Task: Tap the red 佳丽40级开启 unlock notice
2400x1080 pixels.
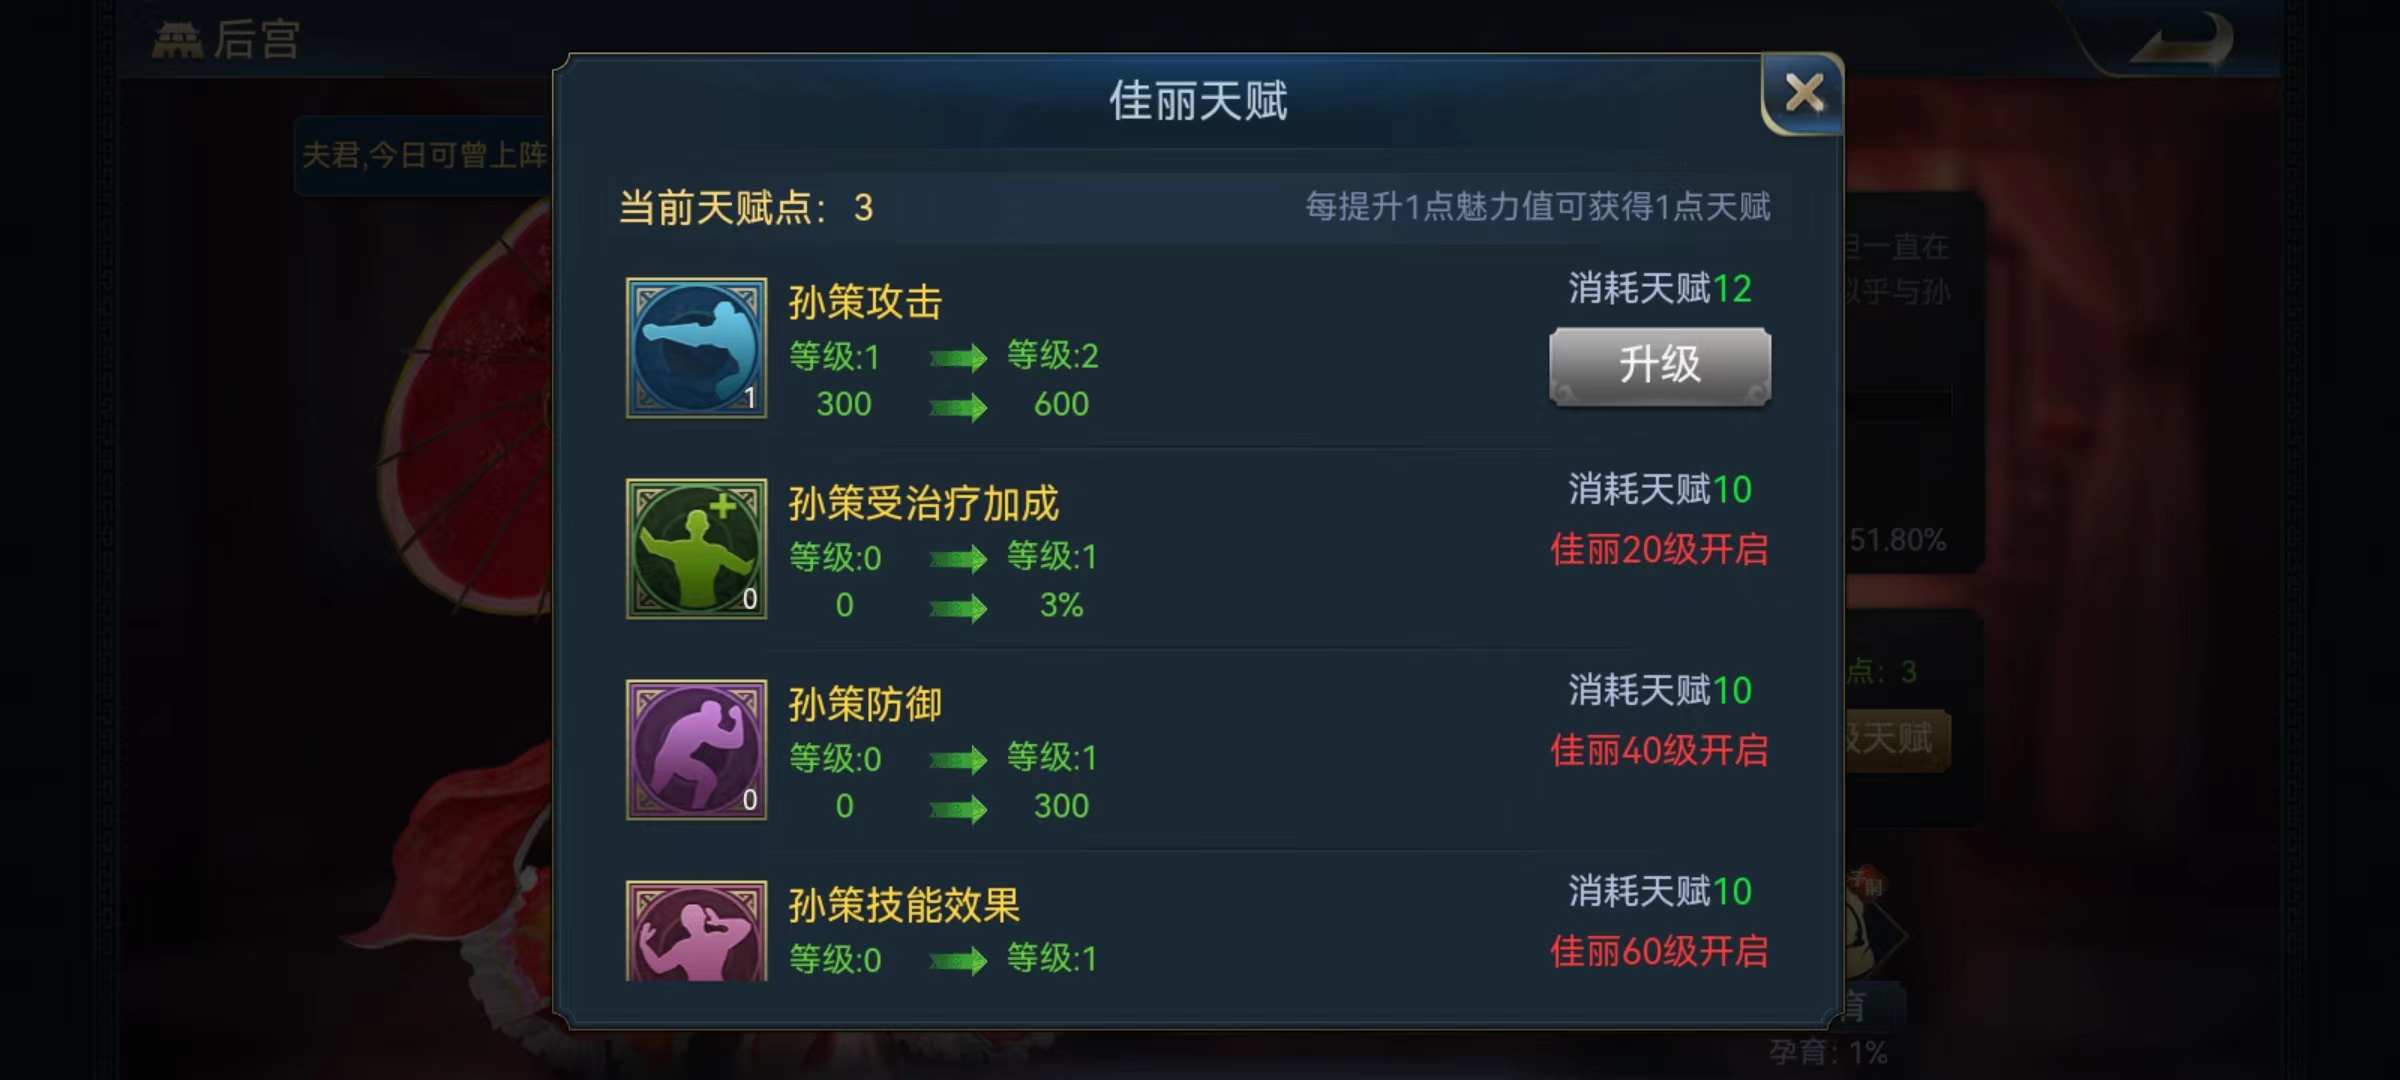Action: [1659, 750]
